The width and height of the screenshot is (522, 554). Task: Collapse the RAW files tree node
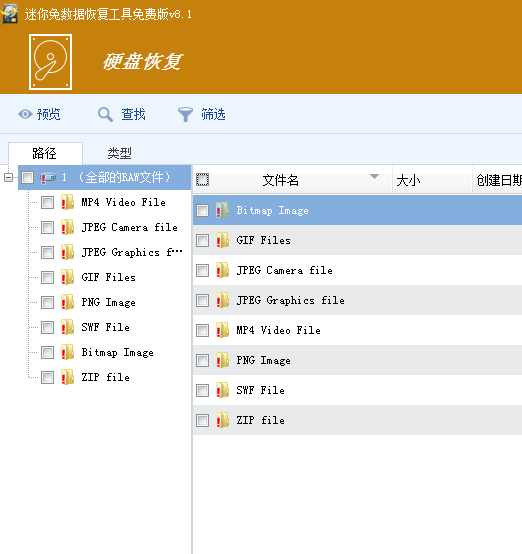pos(8,177)
